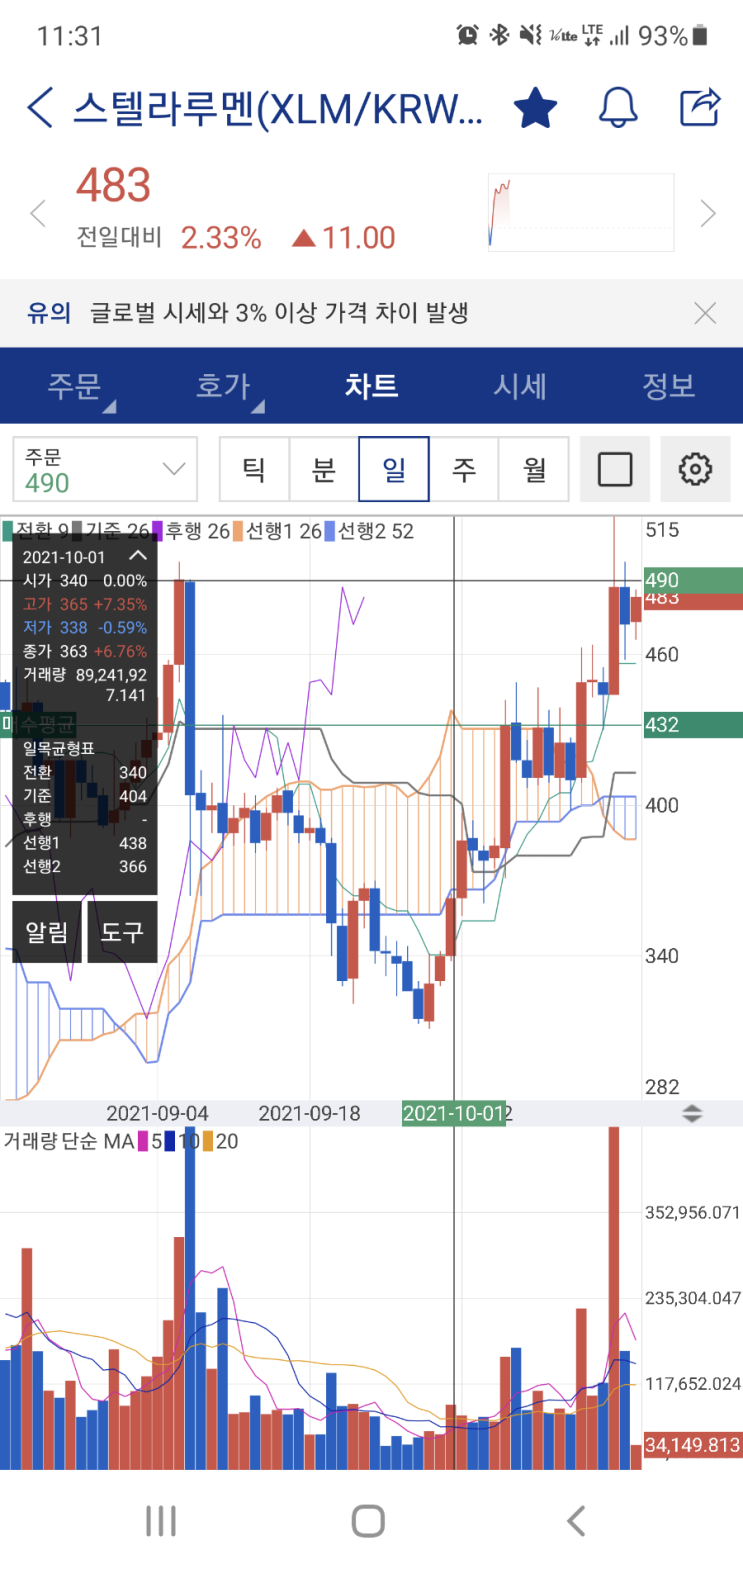743x1569 pixels.
Task: Tap the 선행1 26 indicator legend
Action: tap(277, 531)
